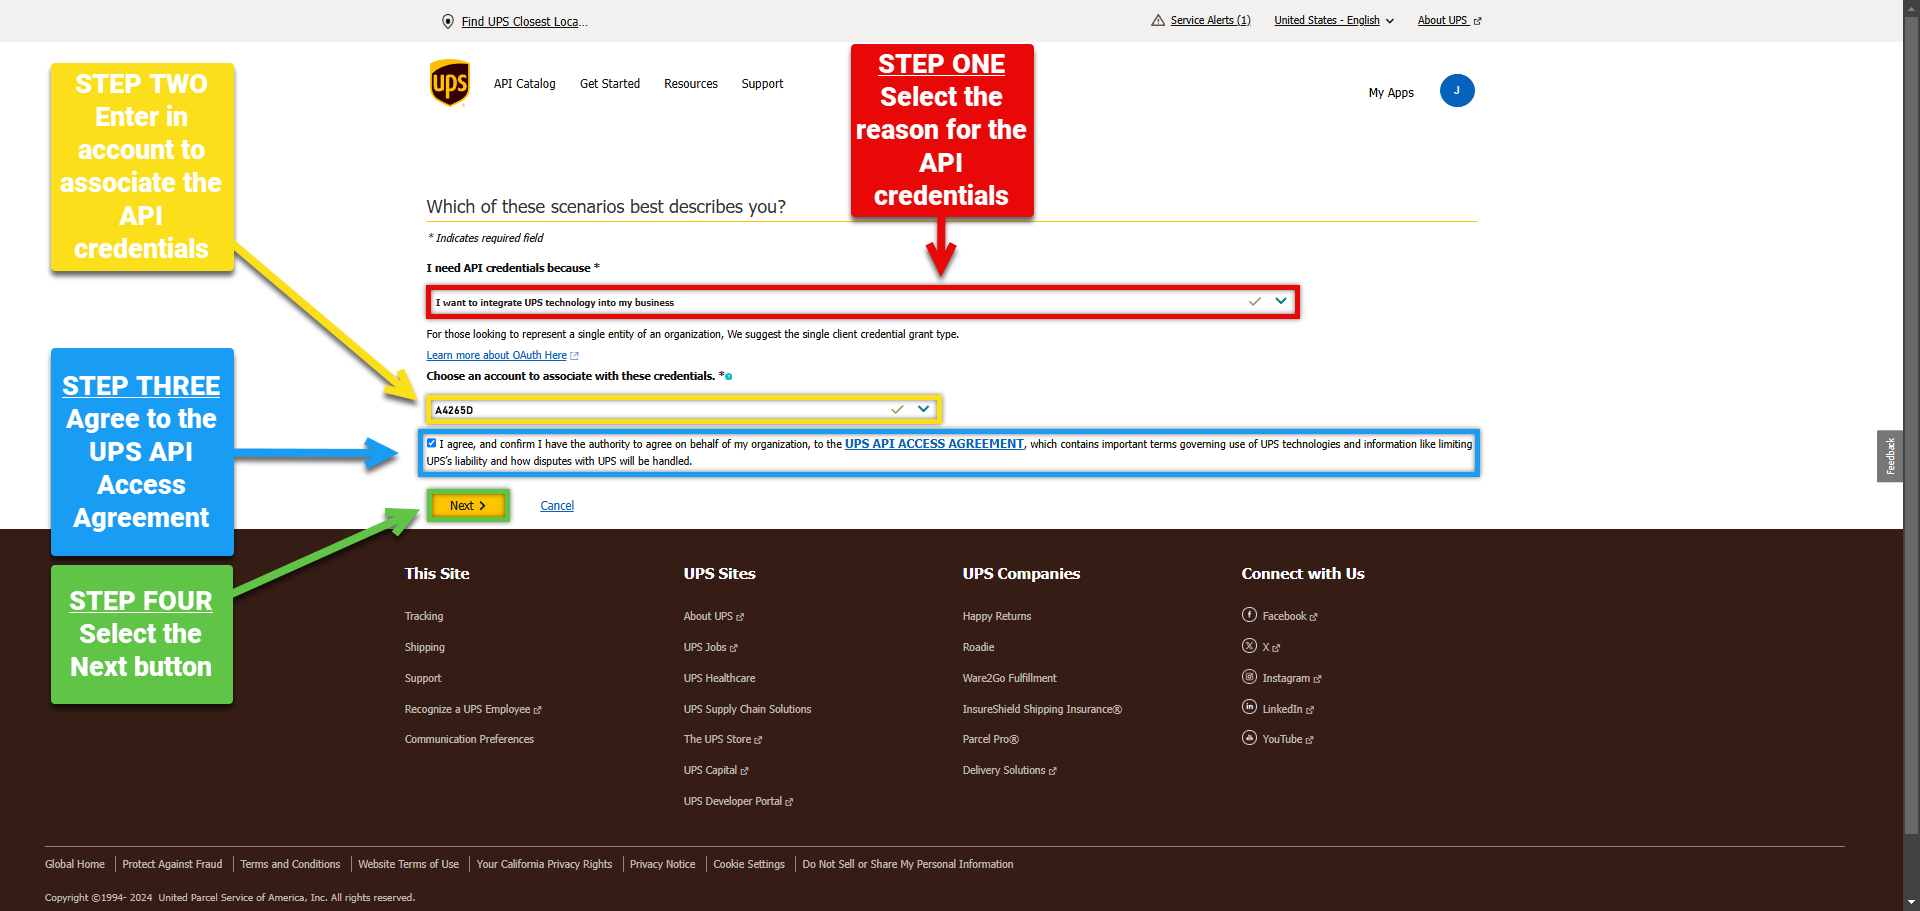
Task: Click the Facebook circle icon in footer
Action: point(1249,615)
